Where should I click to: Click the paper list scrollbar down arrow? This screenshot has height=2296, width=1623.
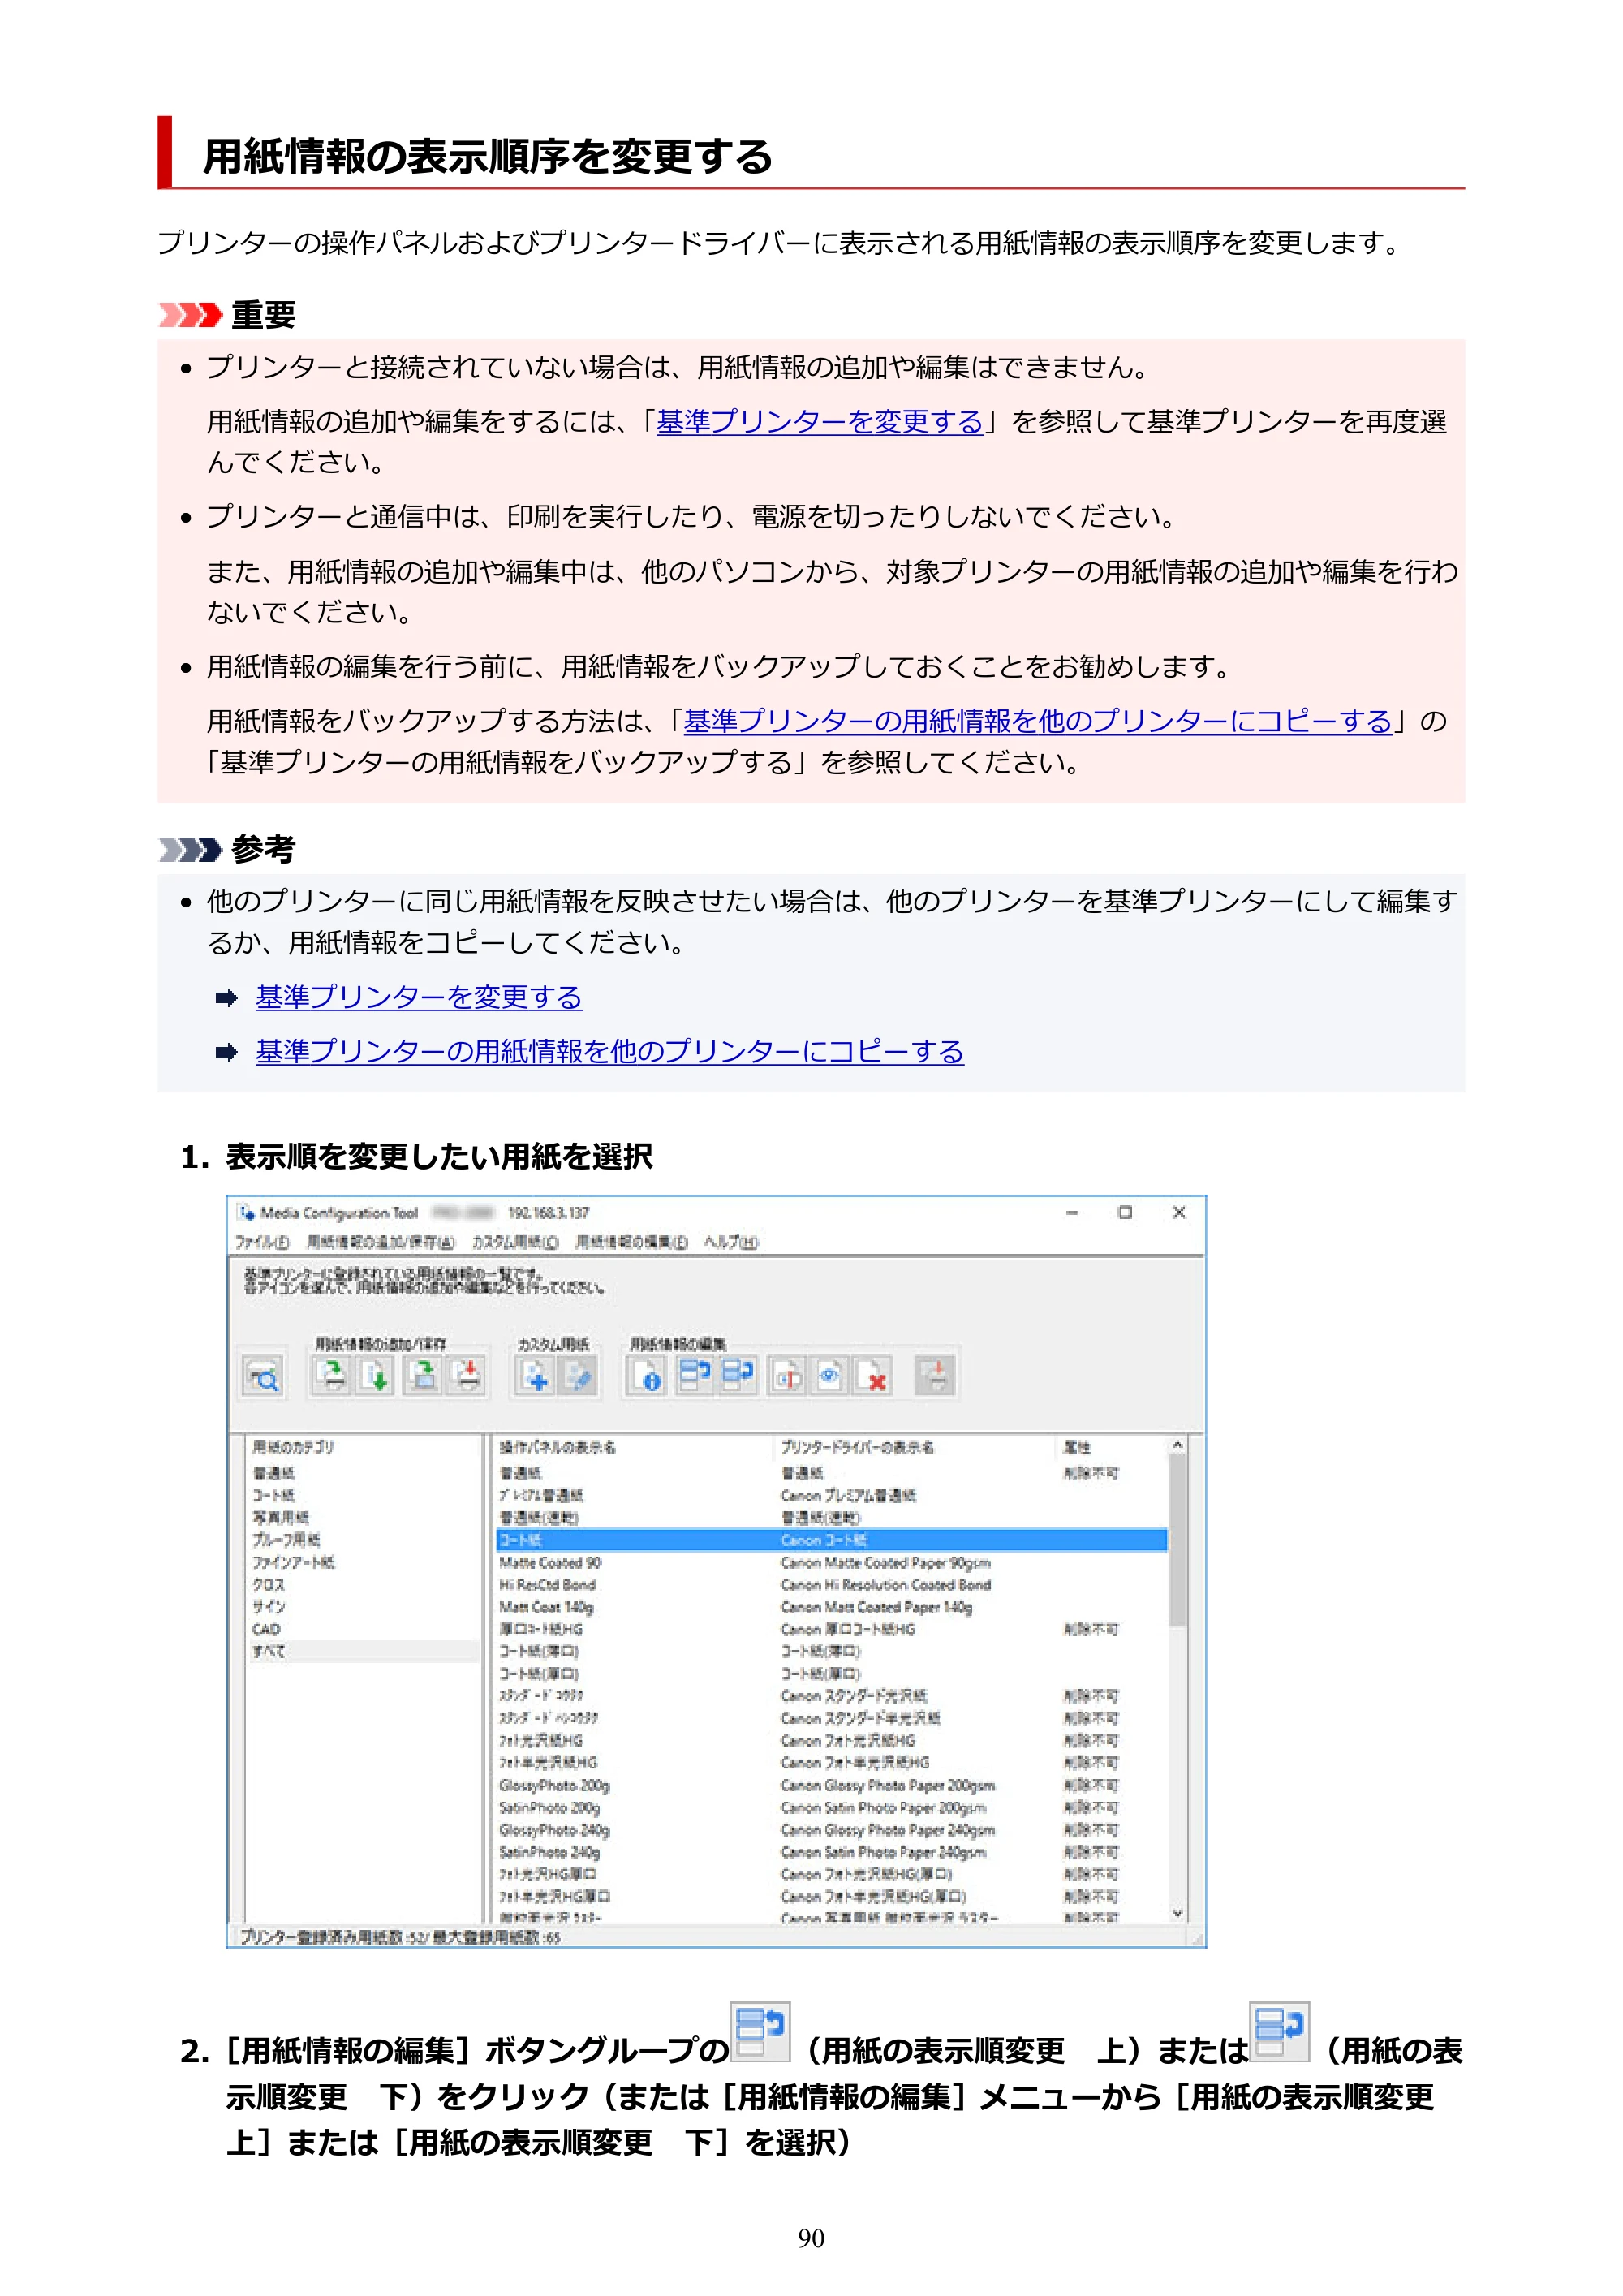point(1178,1913)
